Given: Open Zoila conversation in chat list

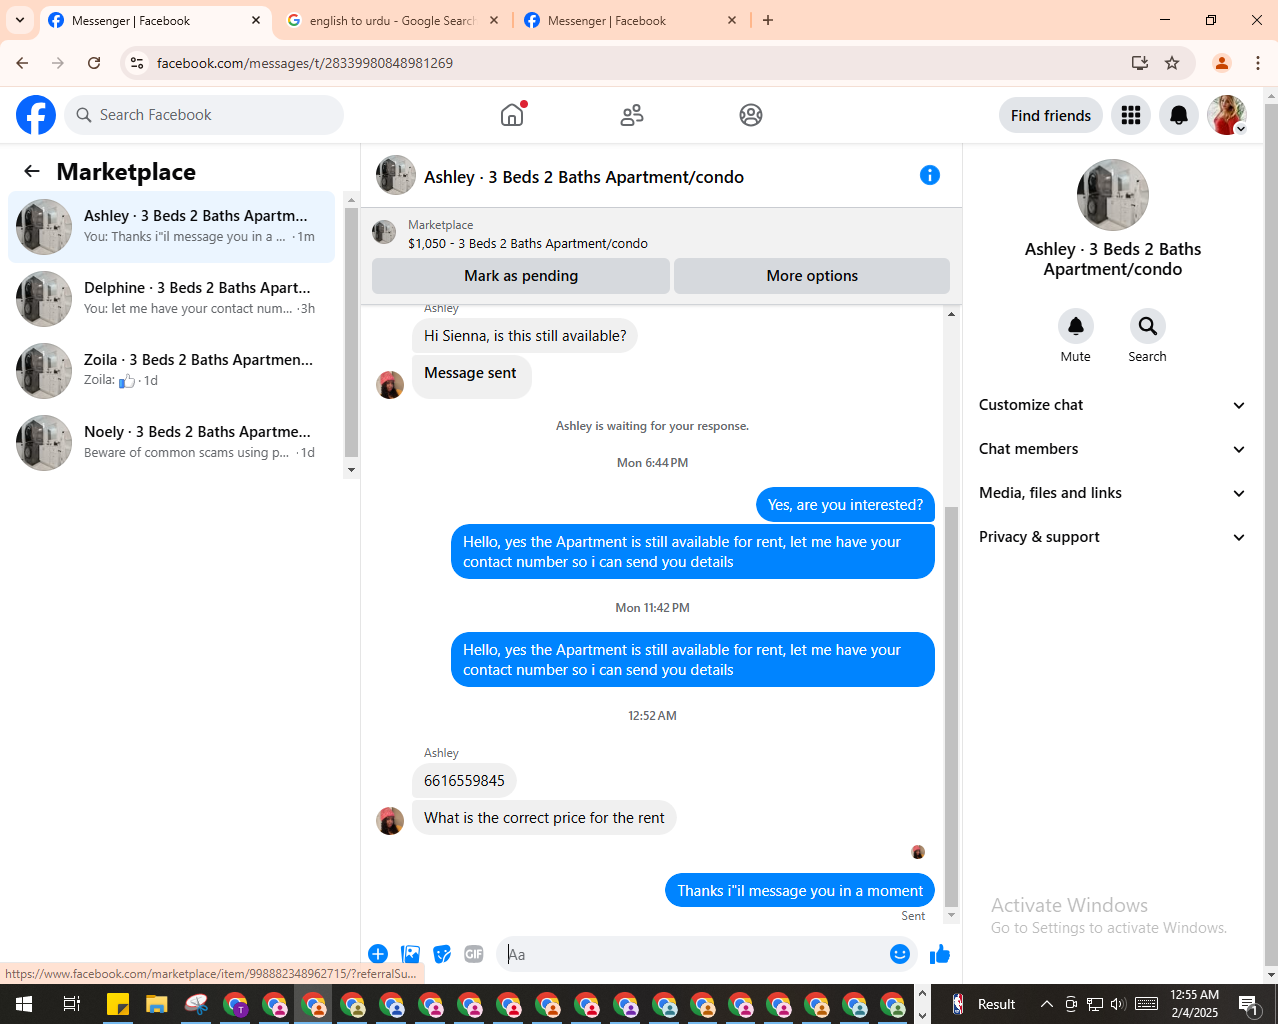Looking at the screenshot, I should [x=172, y=371].
